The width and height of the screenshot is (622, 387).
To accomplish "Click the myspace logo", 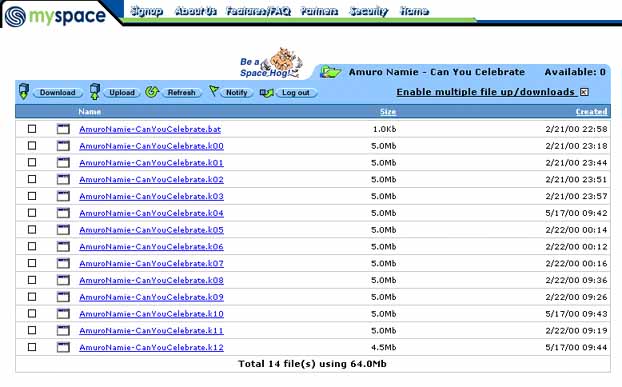I will coord(56,16).
